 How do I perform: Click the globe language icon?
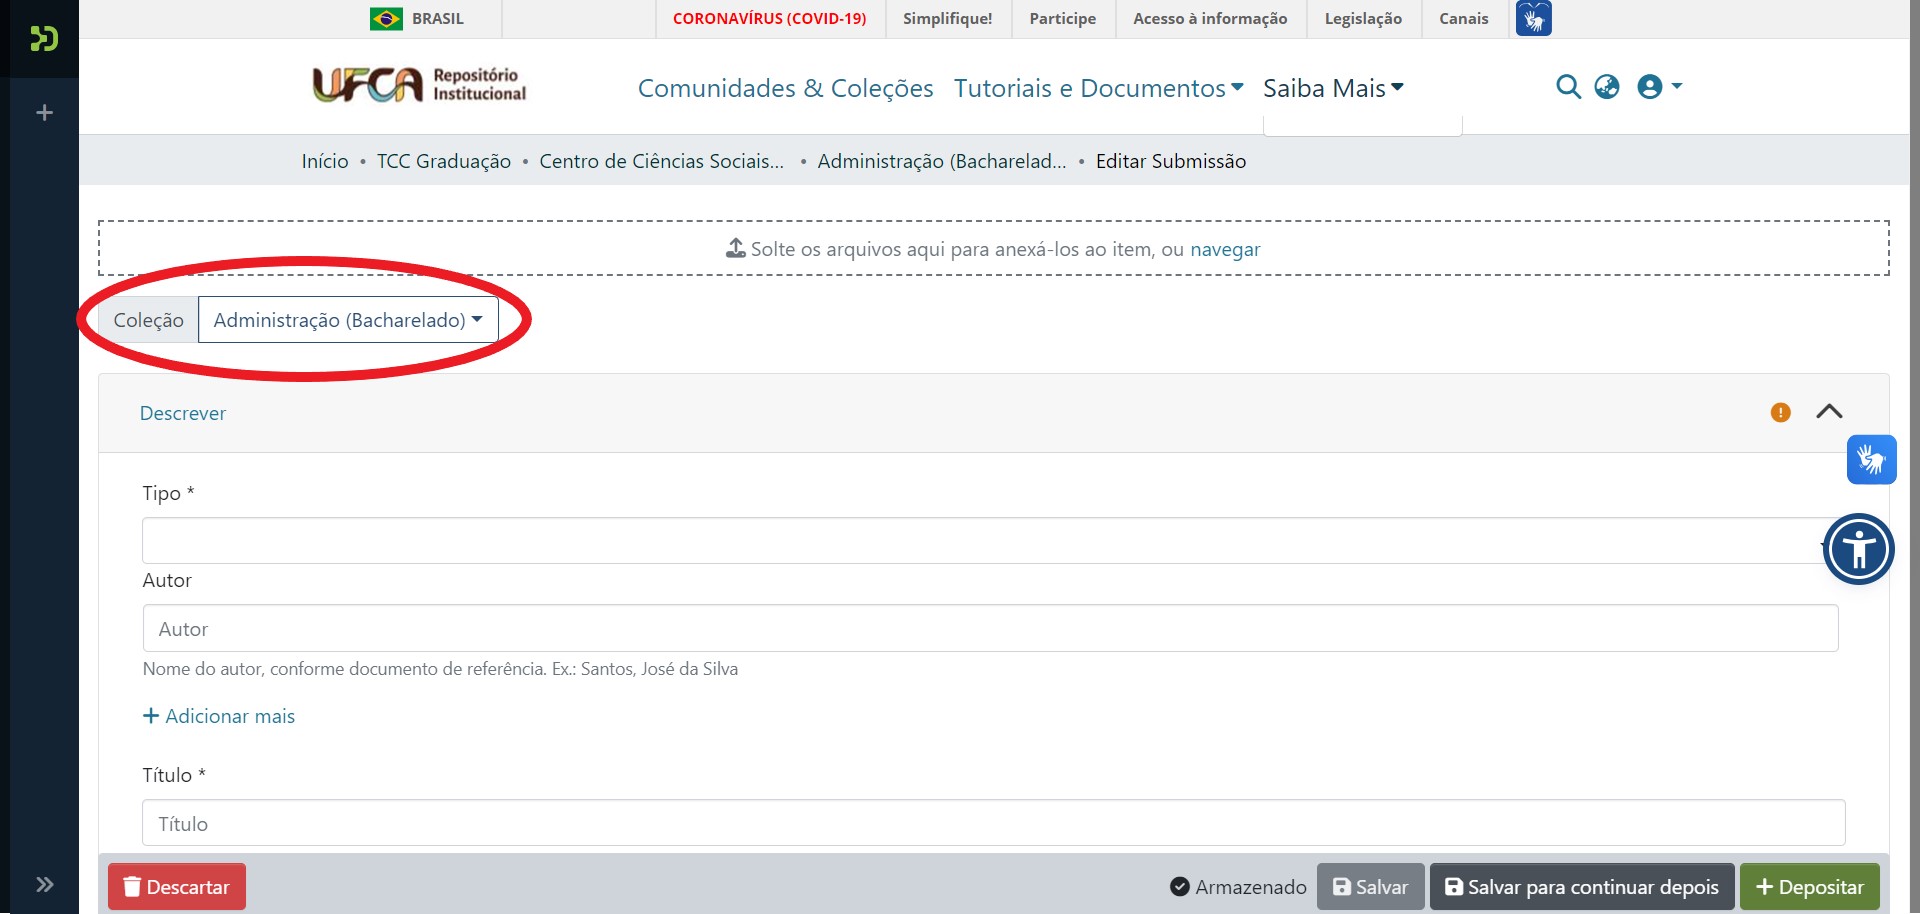tap(1608, 87)
